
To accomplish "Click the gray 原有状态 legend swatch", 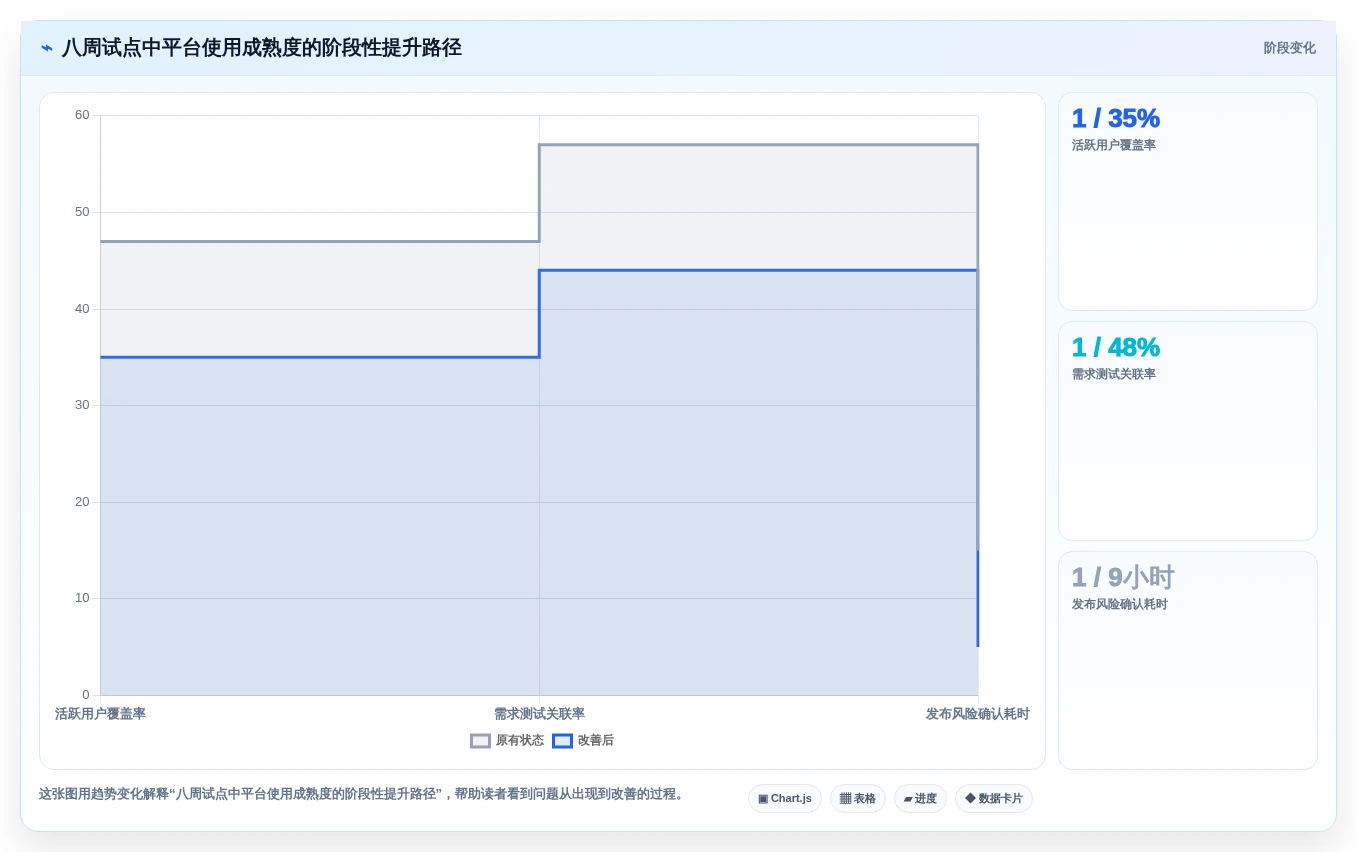I will click(481, 741).
